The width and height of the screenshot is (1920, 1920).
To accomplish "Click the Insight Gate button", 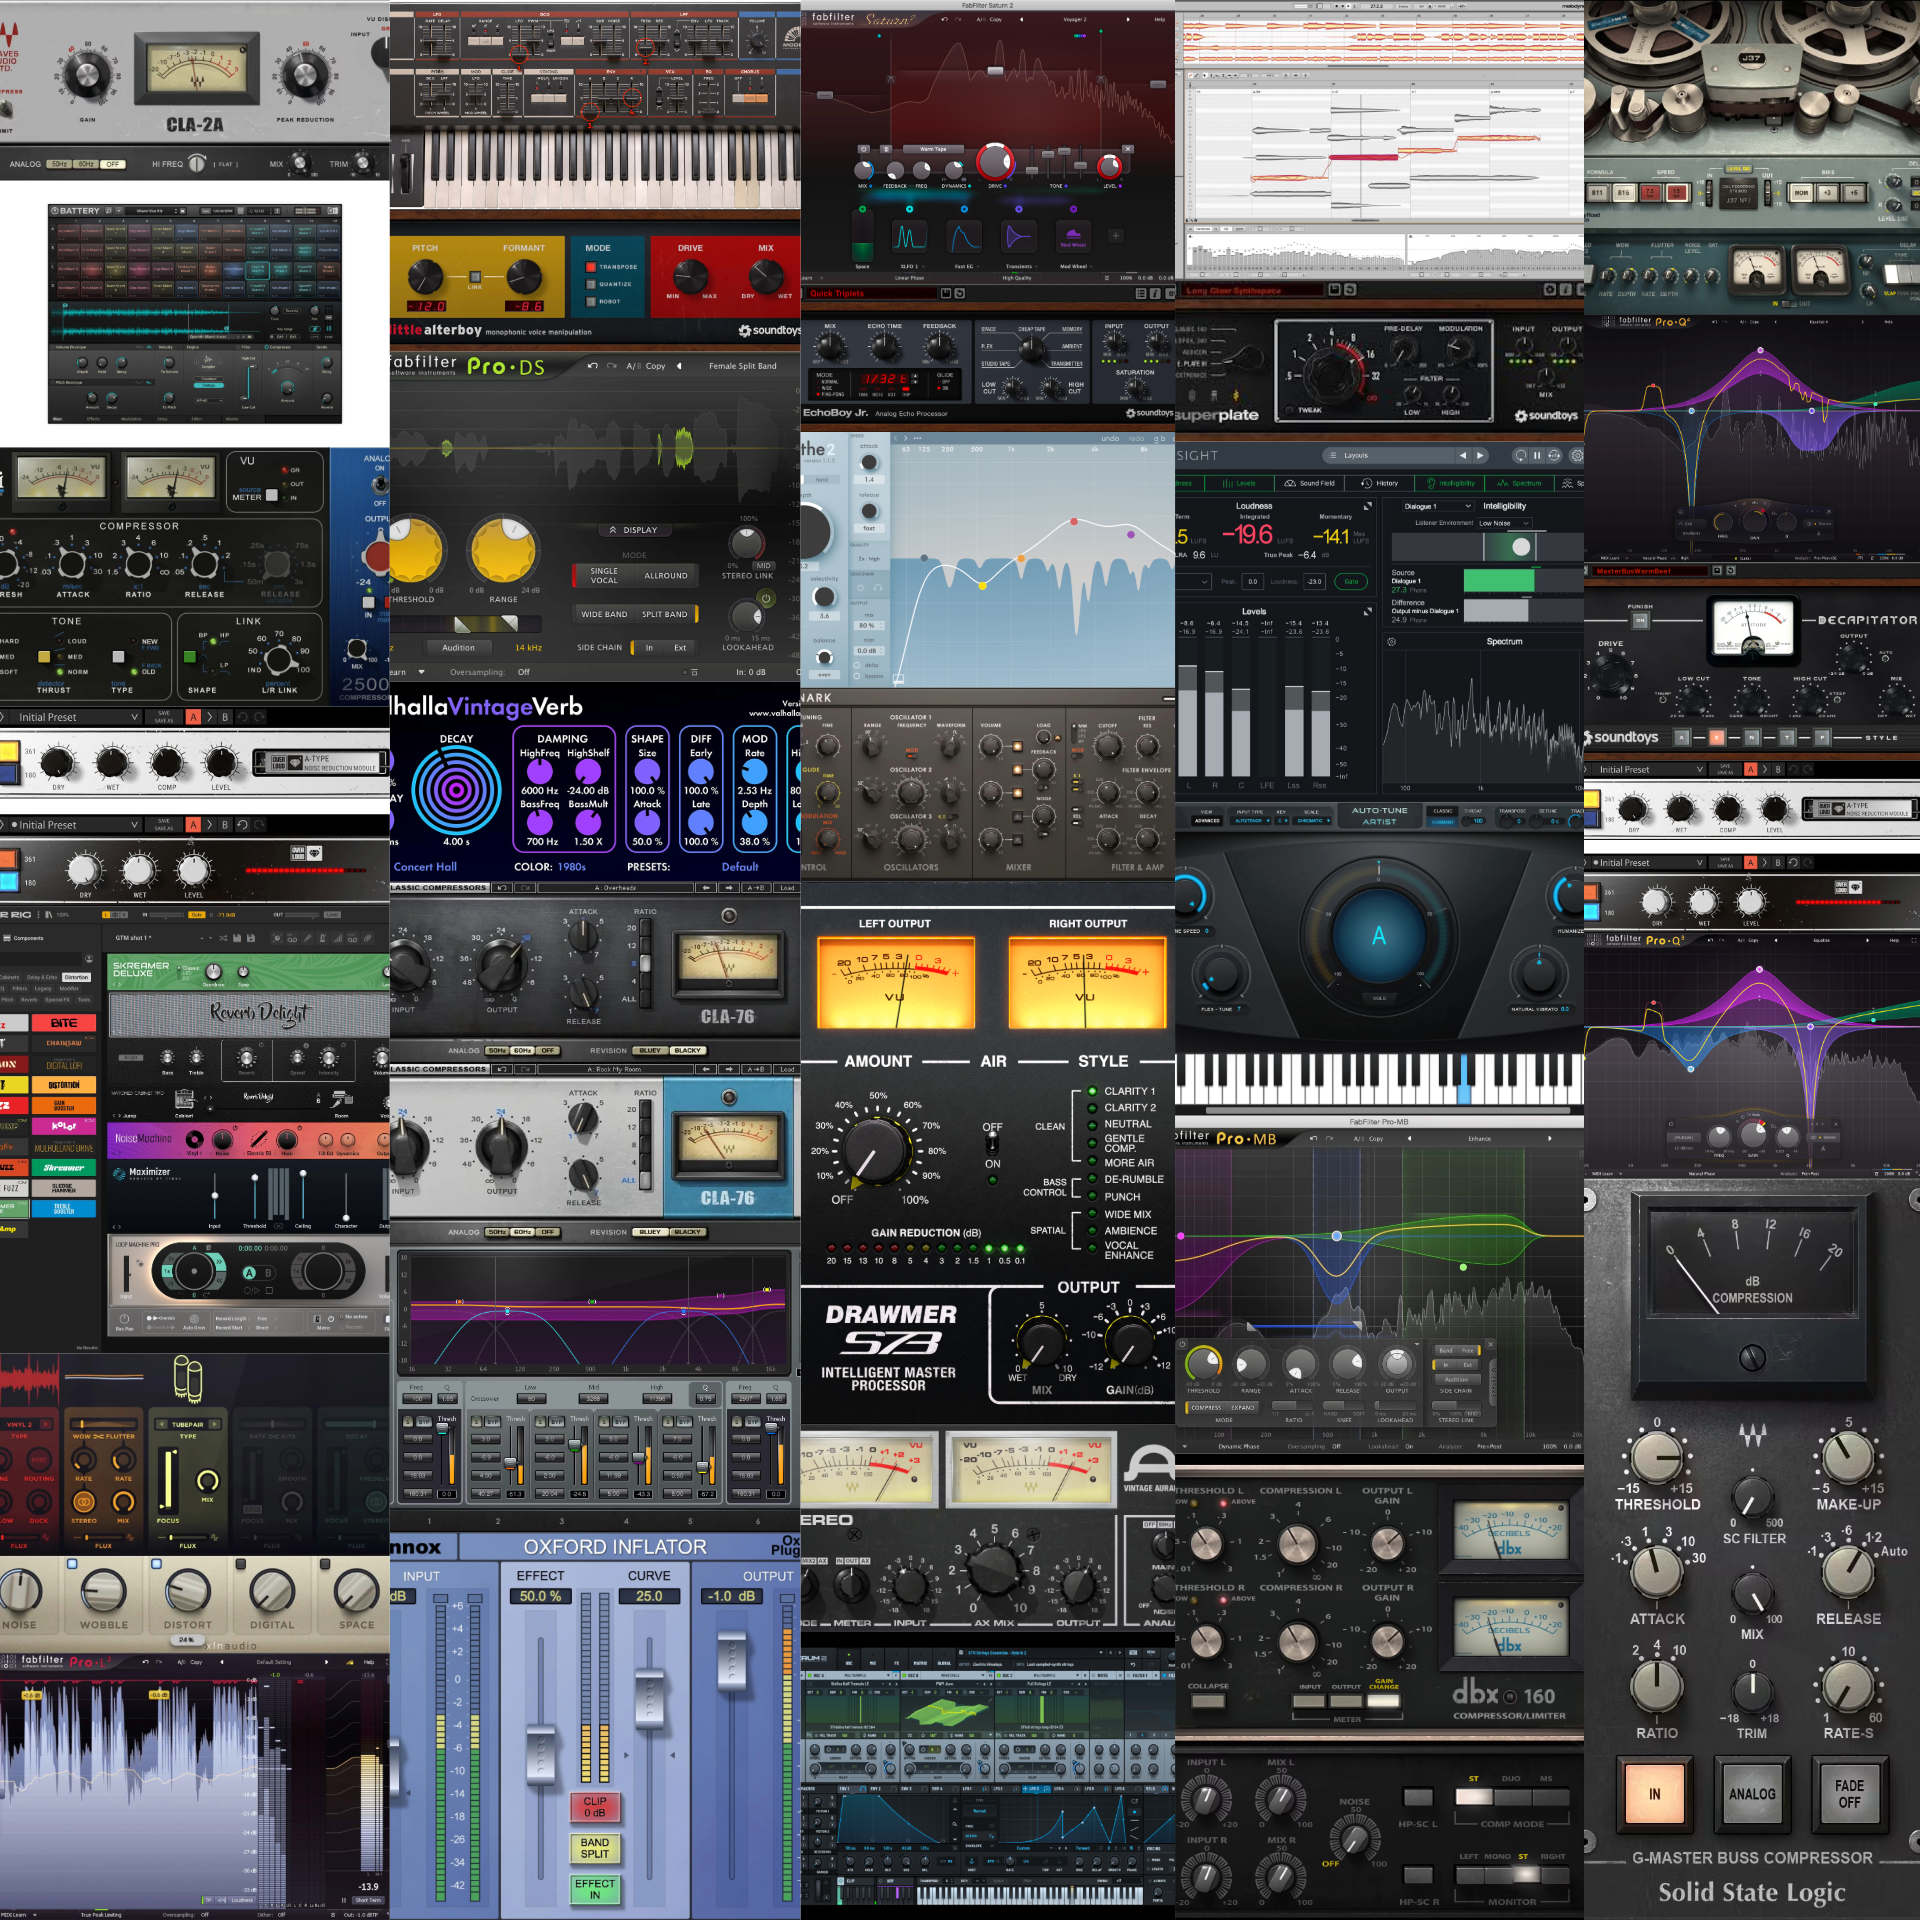I will (x=1351, y=581).
